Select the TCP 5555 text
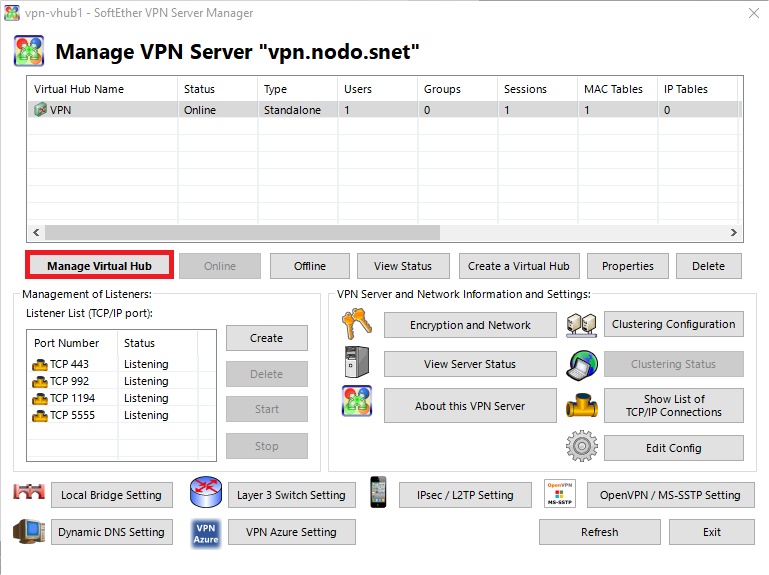The image size is (769, 575). pos(73,415)
